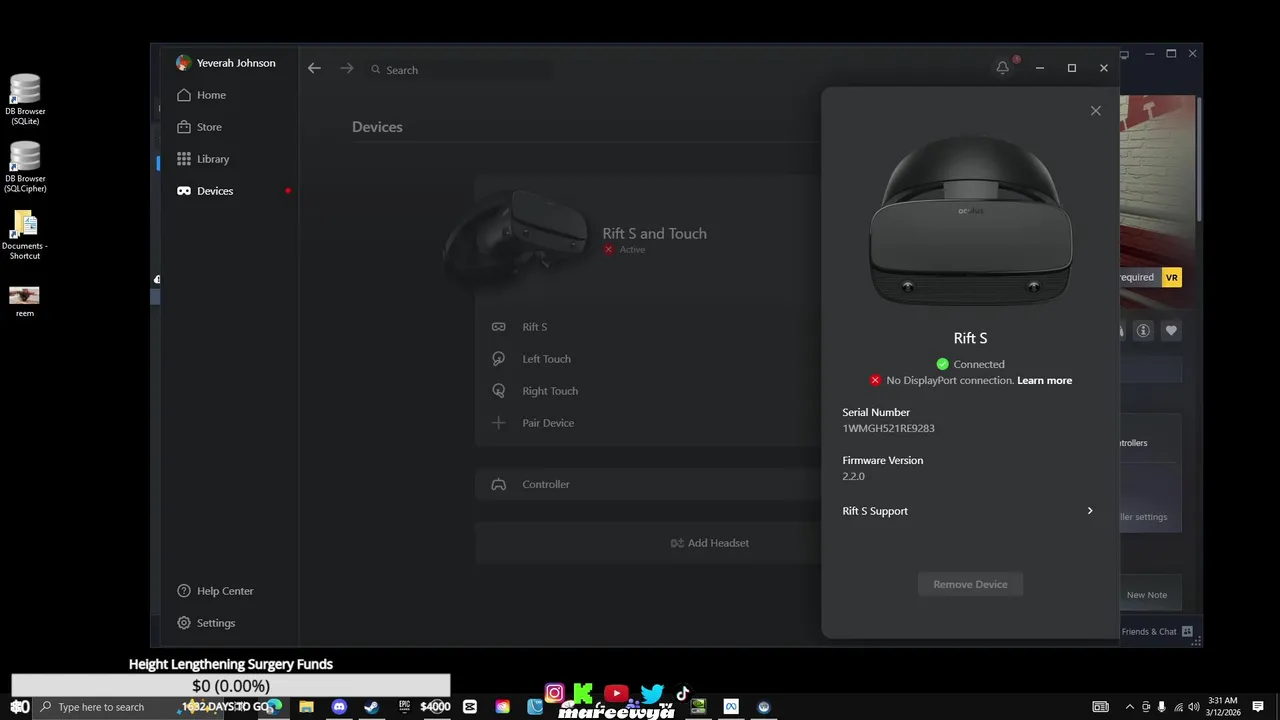This screenshot has height=720, width=1280.
Task: Open File Explorer from the taskbar
Action: [x=306, y=707]
